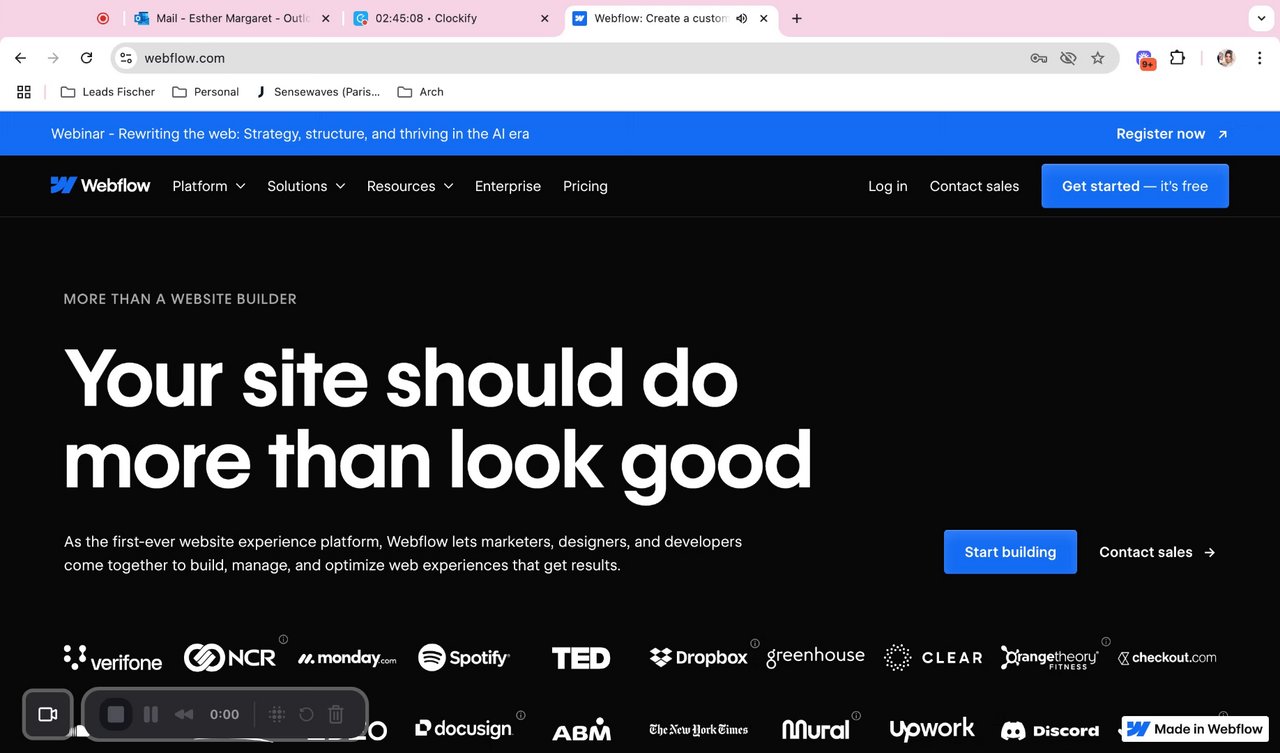This screenshot has width=1280, height=753.
Task: Open the Apps grid in bookmarks bar
Action: pos(24,92)
